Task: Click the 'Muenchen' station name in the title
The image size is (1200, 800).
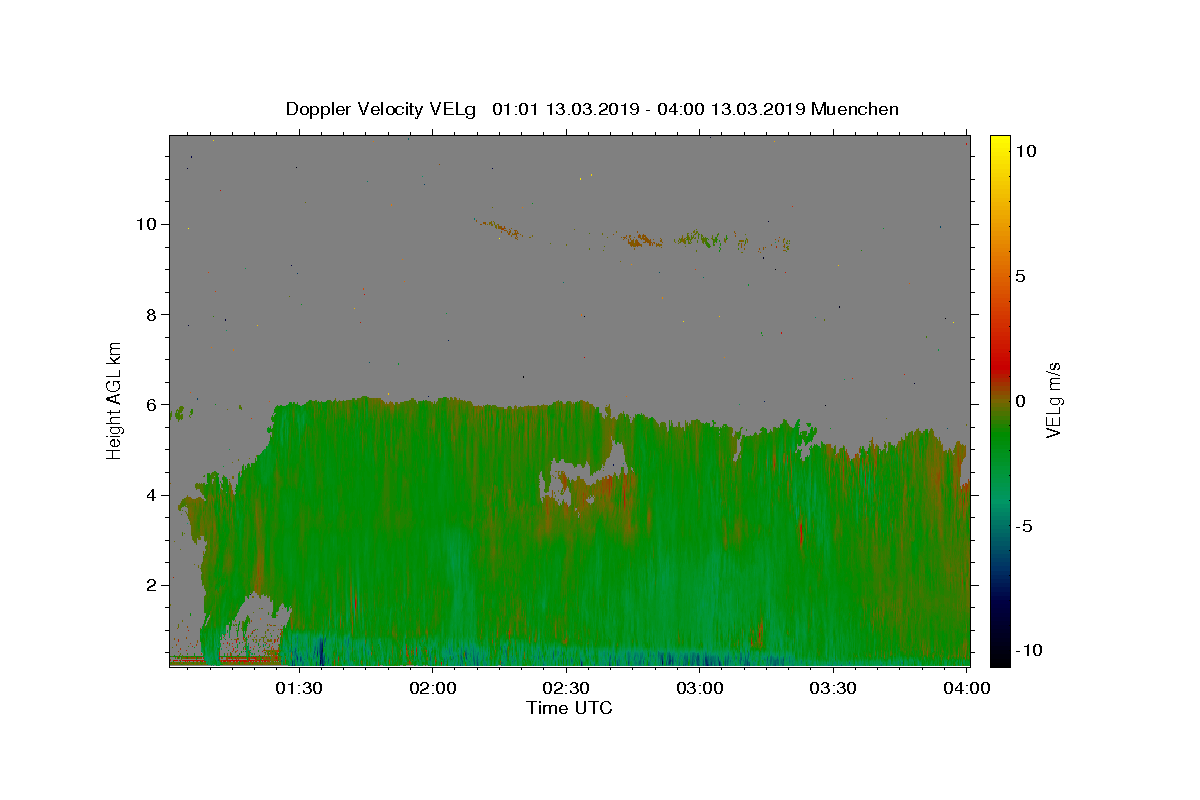Action: pos(855,109)
